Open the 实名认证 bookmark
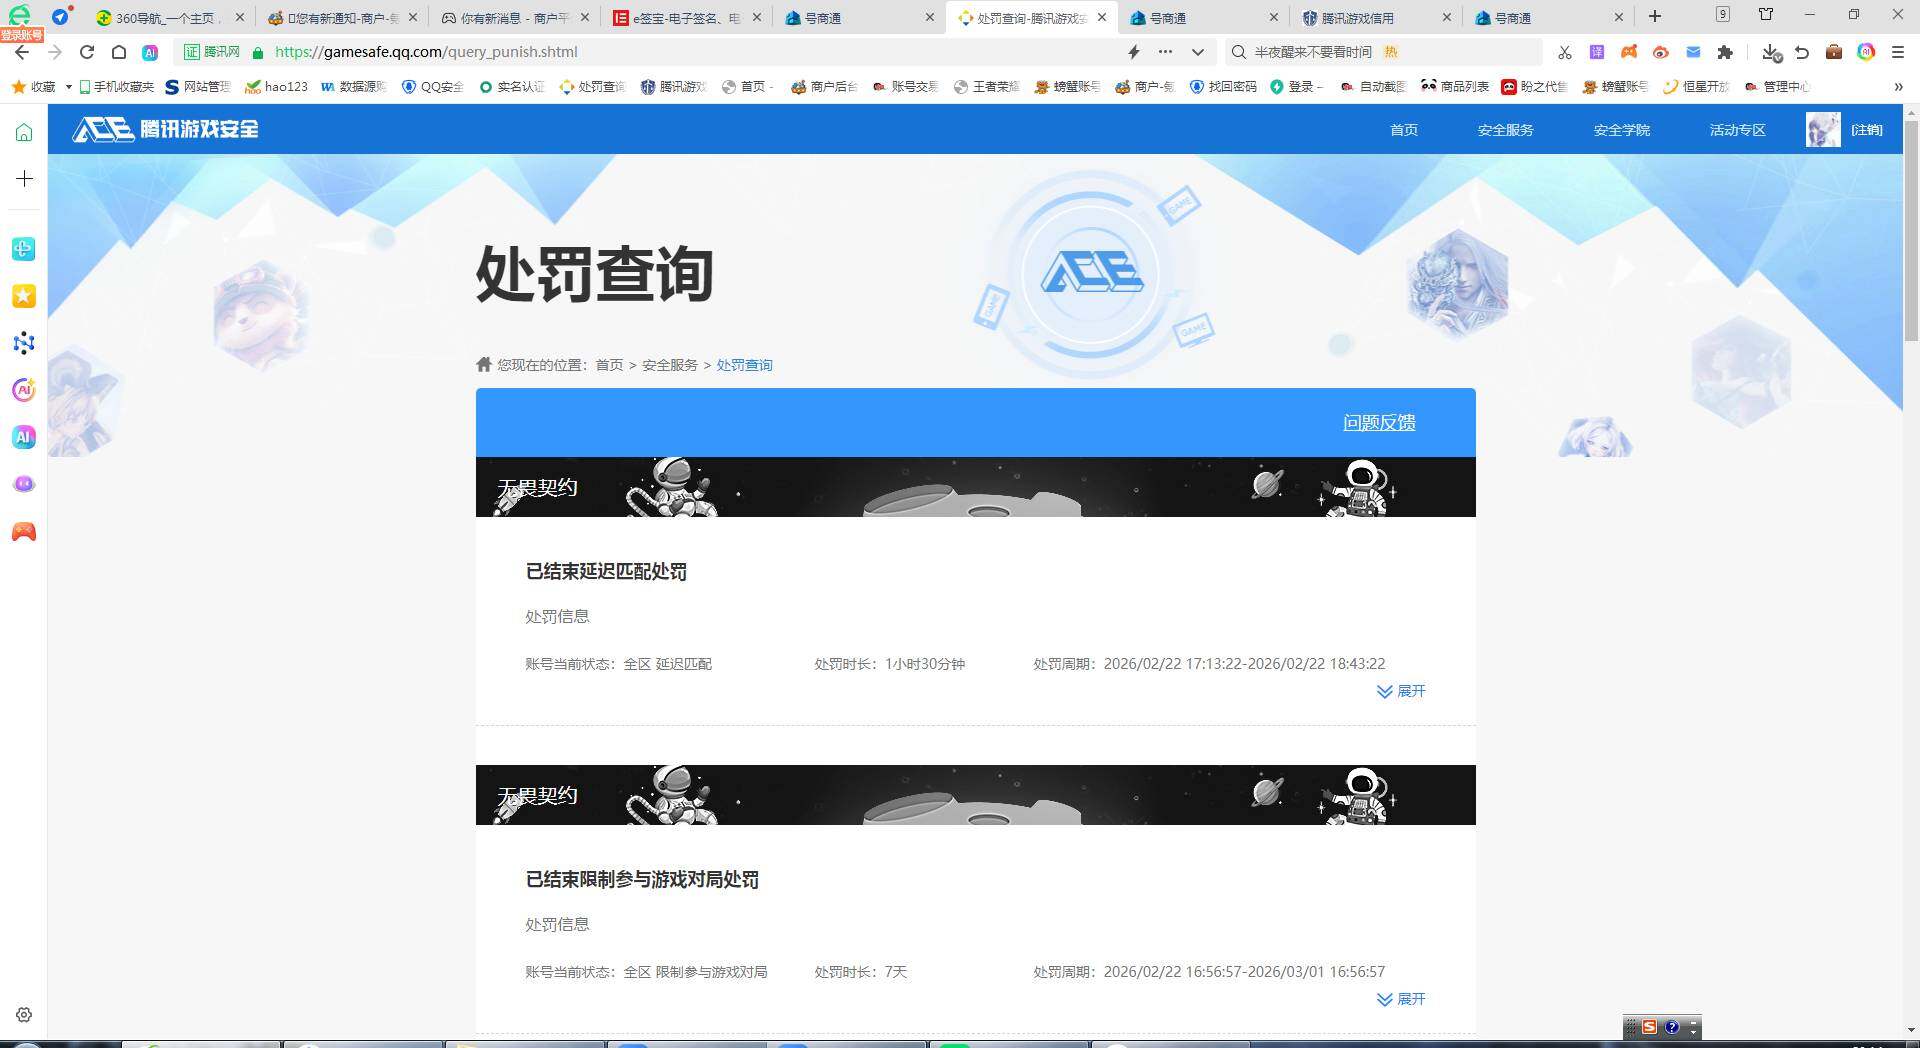Viewport: 1920px width, 1048px height. coord(510,87)
